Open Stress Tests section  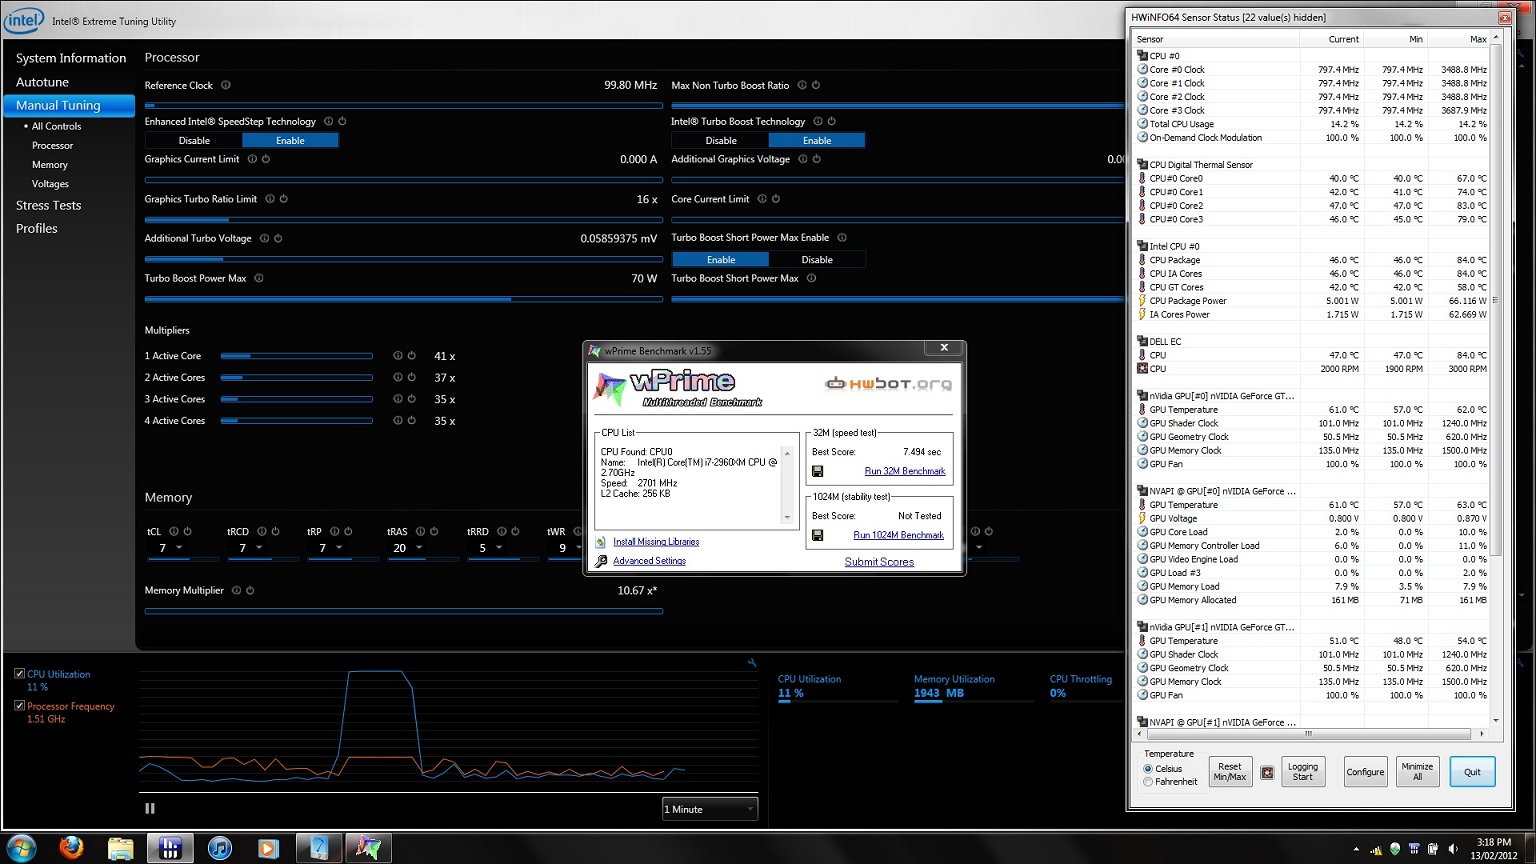coord(48,205)
